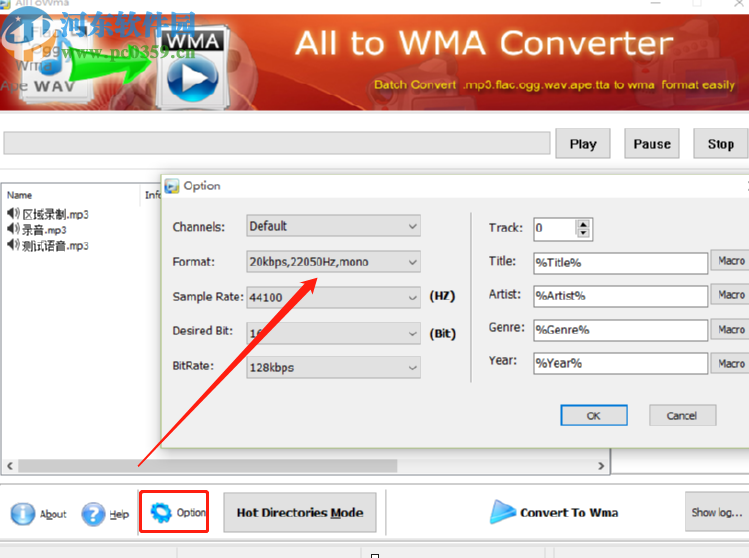Viewport: 749px width, 558px height.
Task: Open the Channels dropdown
Action: point(333,226)
